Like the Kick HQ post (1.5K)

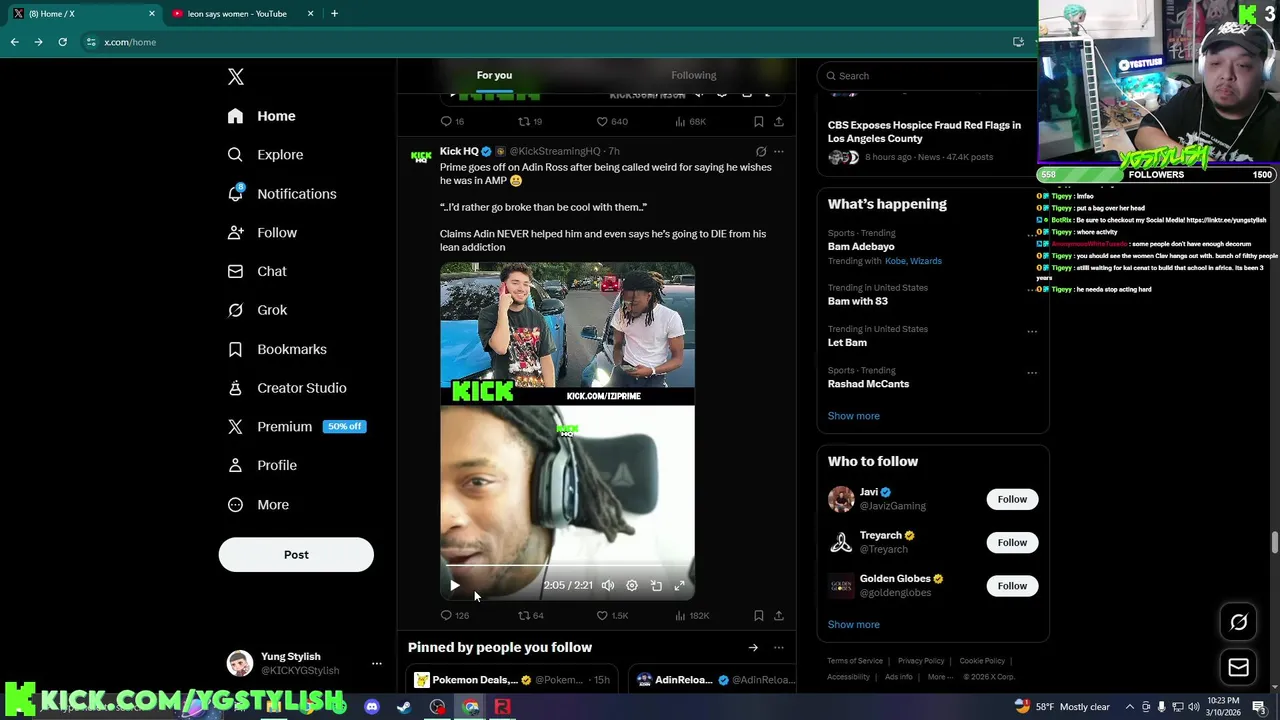click(x=612, y=616)
